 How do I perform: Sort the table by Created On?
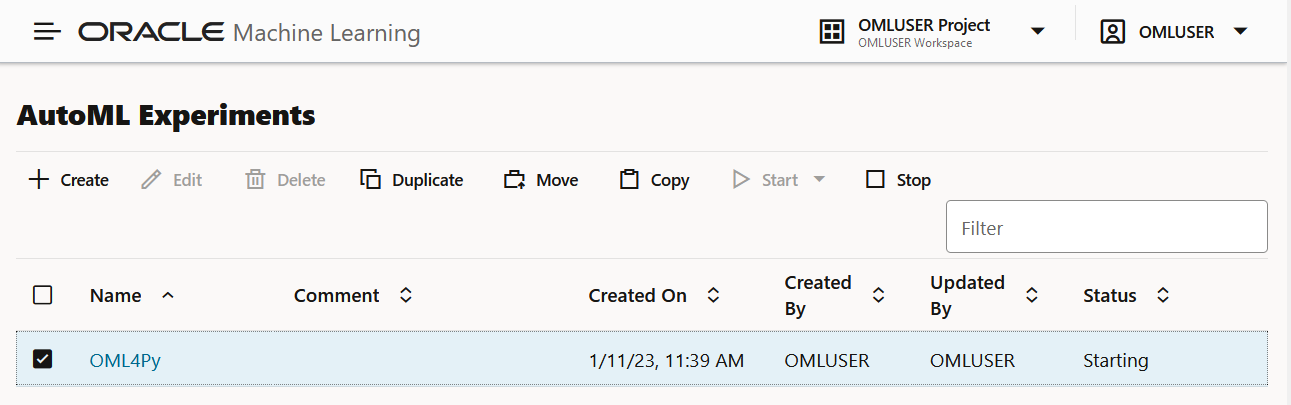pyautogui.click(x=713, y=295)
